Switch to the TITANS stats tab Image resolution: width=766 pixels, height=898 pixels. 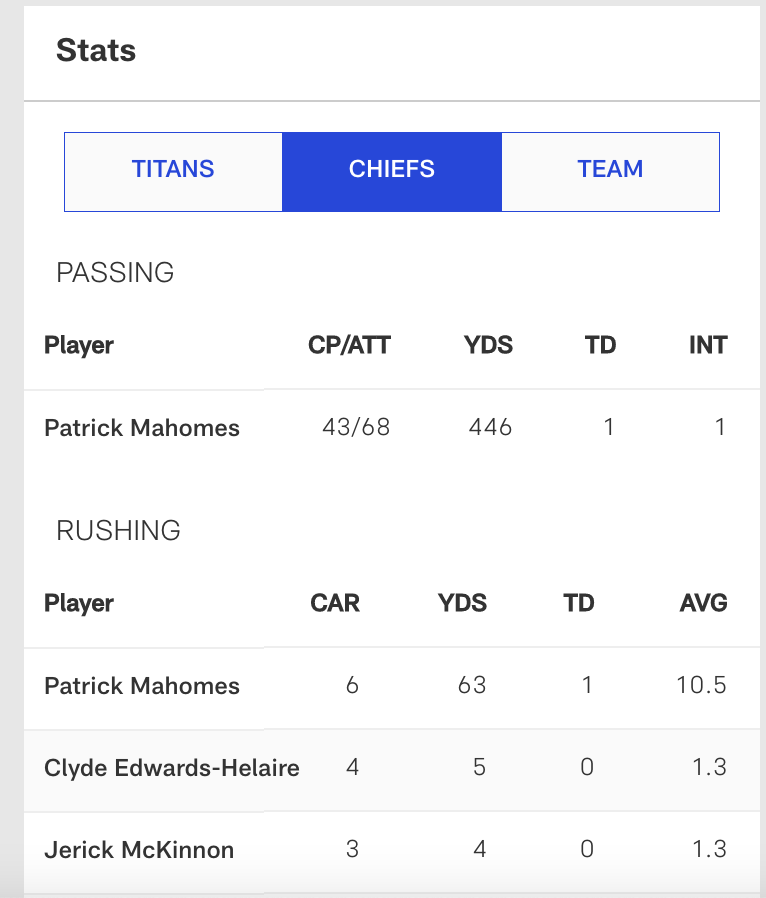[x=173, y=170]
